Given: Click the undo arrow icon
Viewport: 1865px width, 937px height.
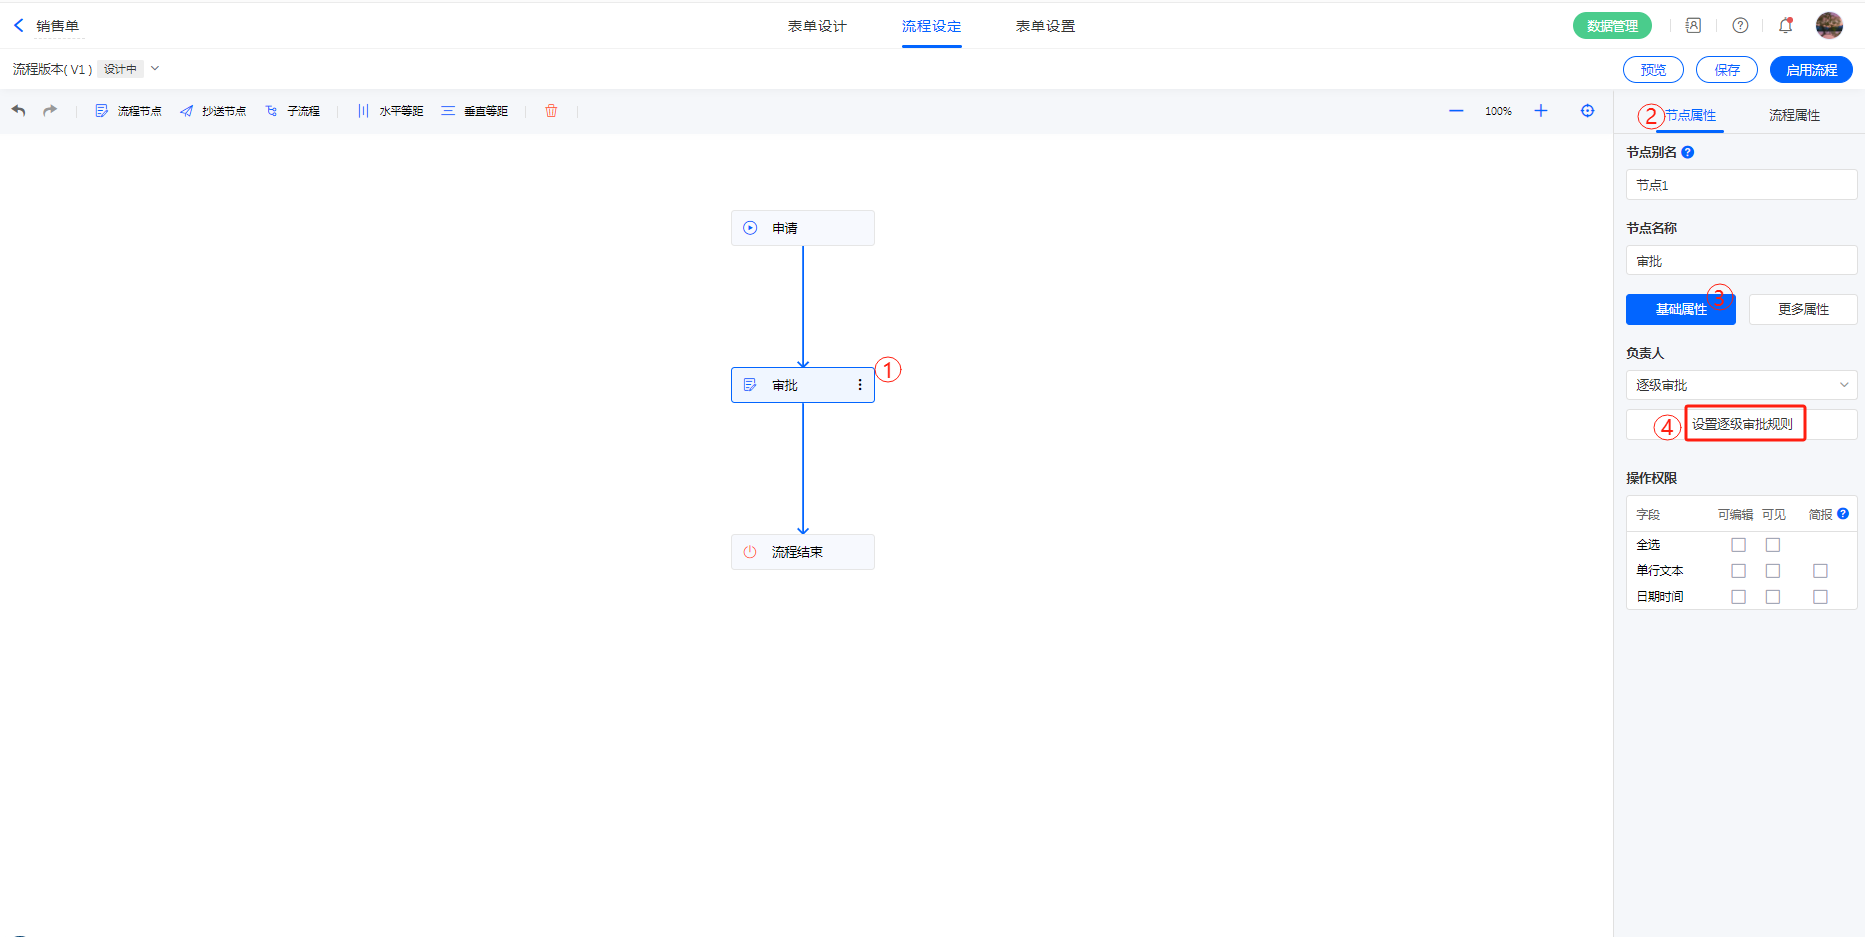Looking at the screenshot, I should point(19,111).
